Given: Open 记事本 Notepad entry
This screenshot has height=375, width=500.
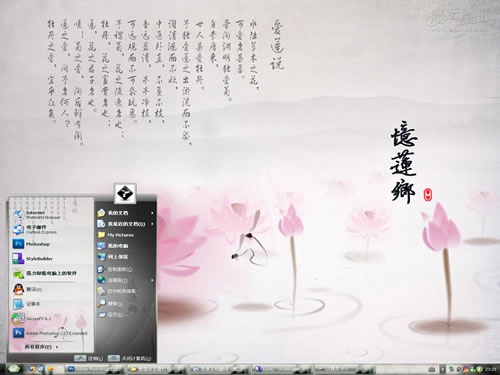Looking at the screenshot, I should click(51, 304).
